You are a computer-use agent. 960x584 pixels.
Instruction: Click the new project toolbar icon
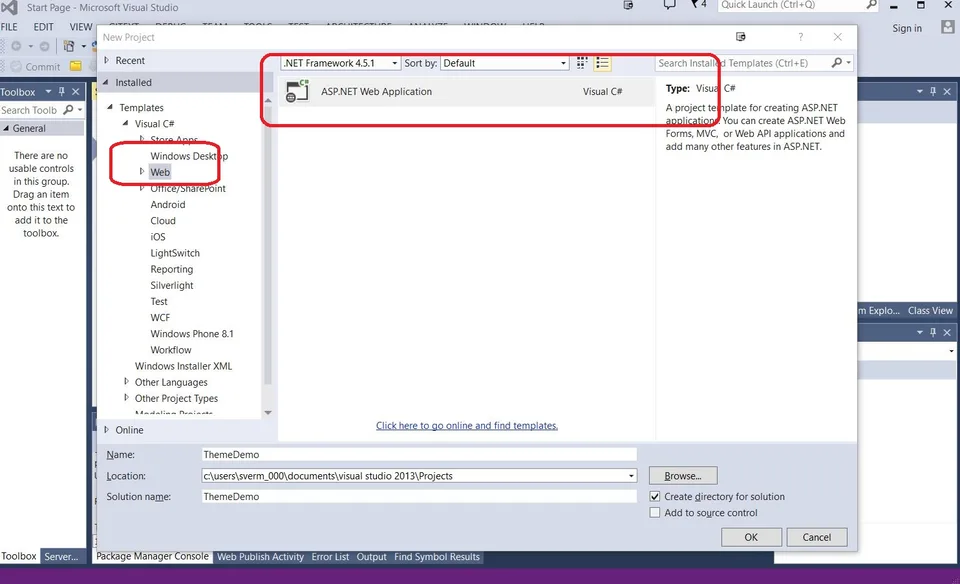[69, 46]
